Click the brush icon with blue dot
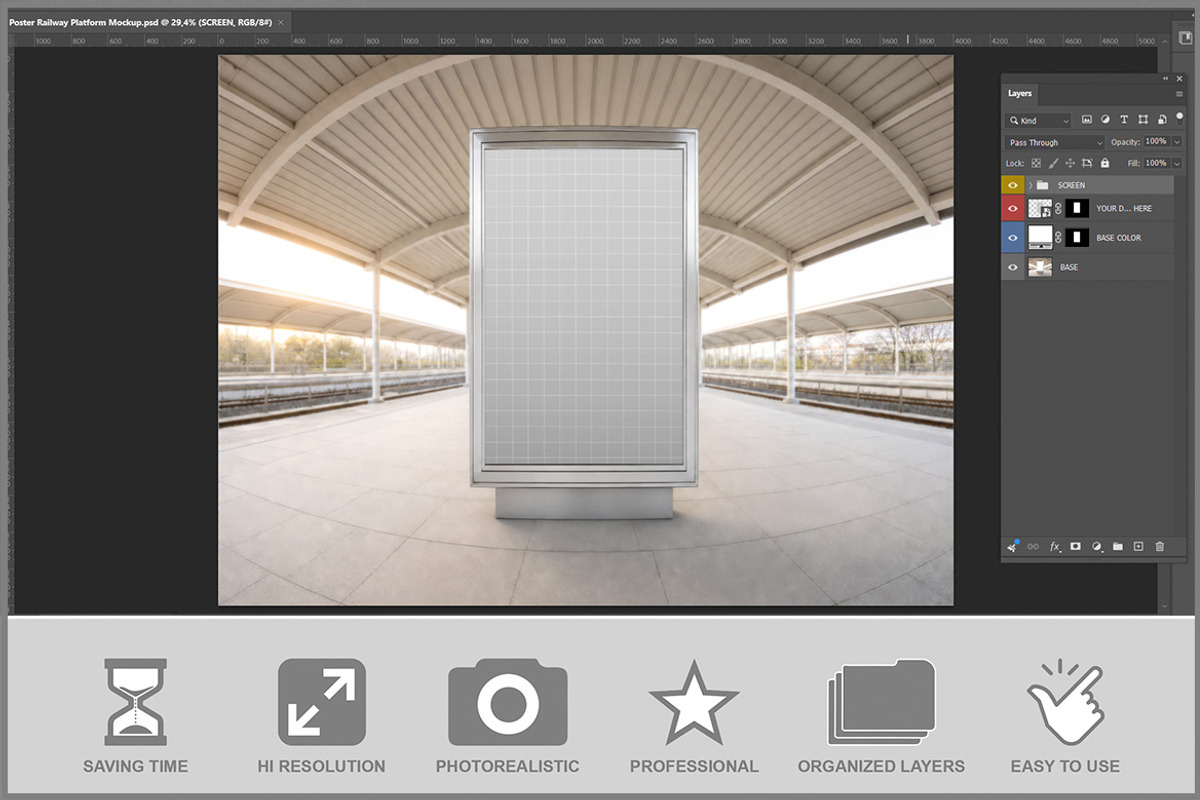 [1012, 546]
